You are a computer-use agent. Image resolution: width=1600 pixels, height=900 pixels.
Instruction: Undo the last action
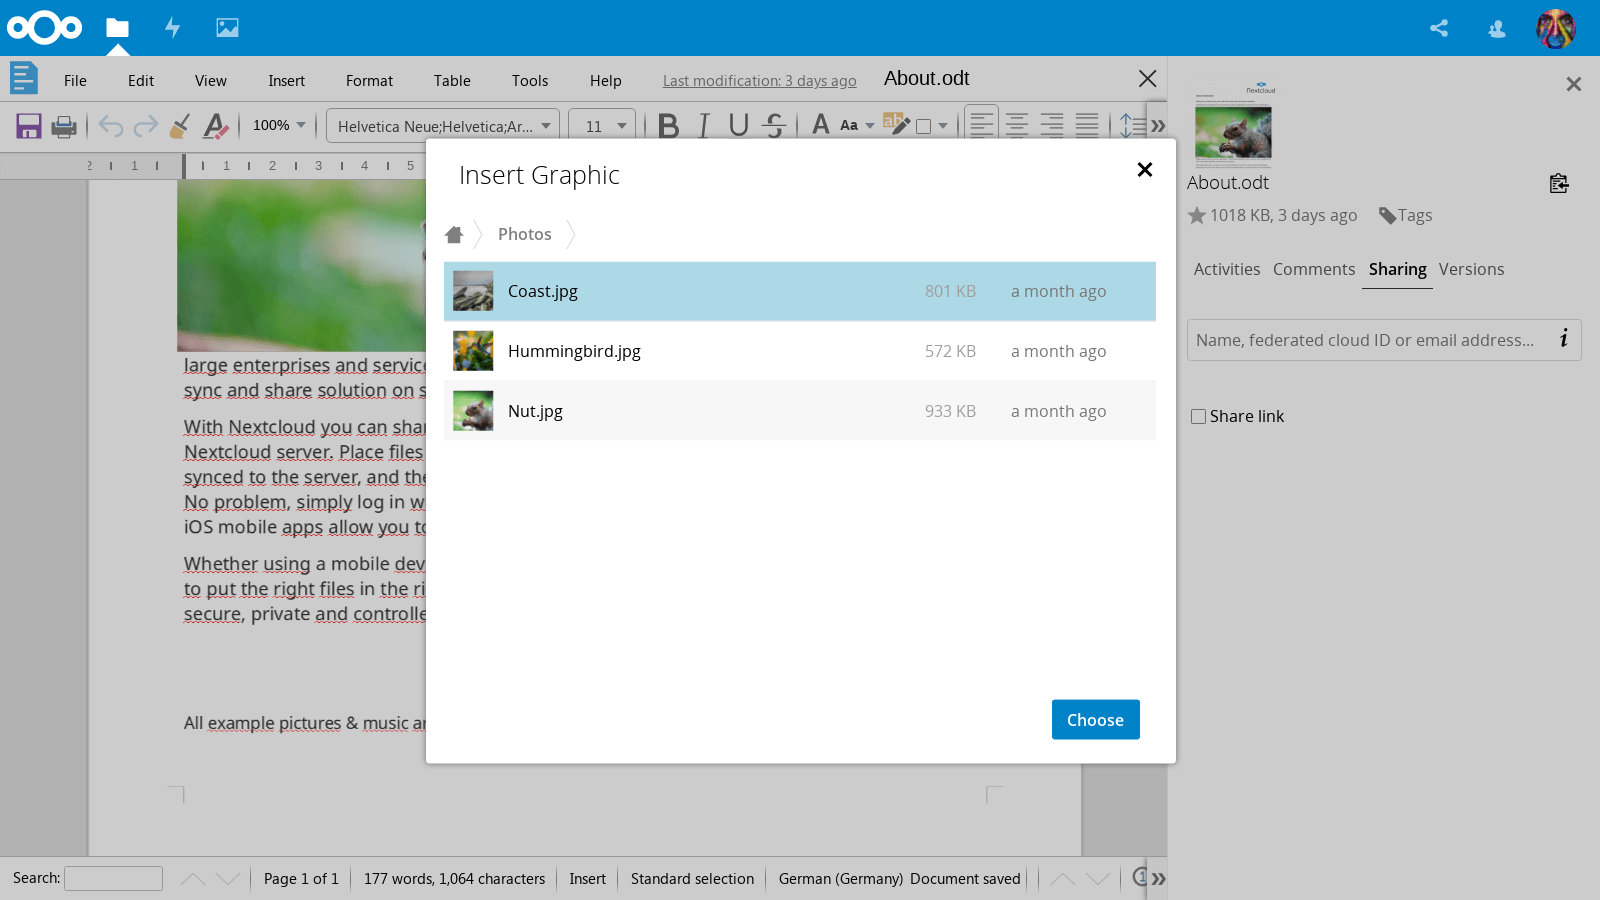coord(111,126)
